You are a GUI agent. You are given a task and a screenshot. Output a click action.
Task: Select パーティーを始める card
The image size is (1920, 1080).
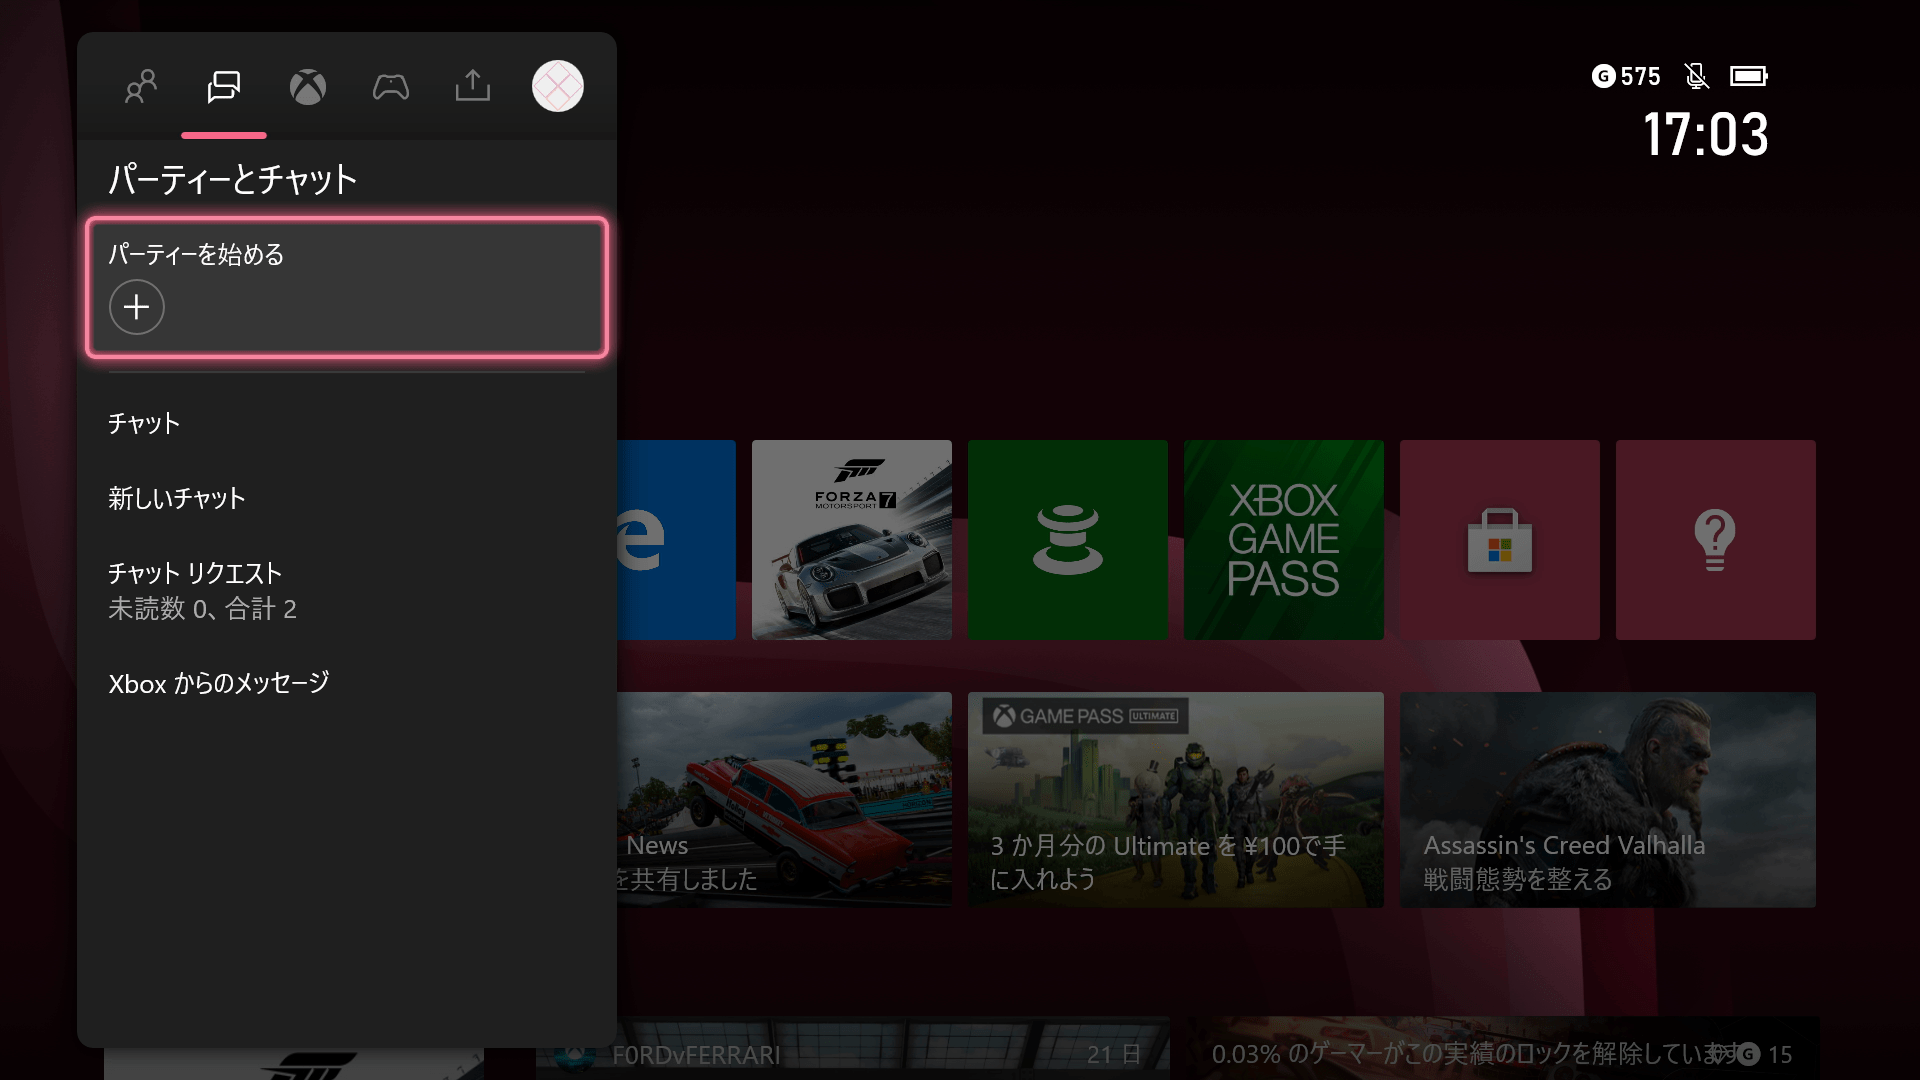pyautogui.click(x=347, y=287)
